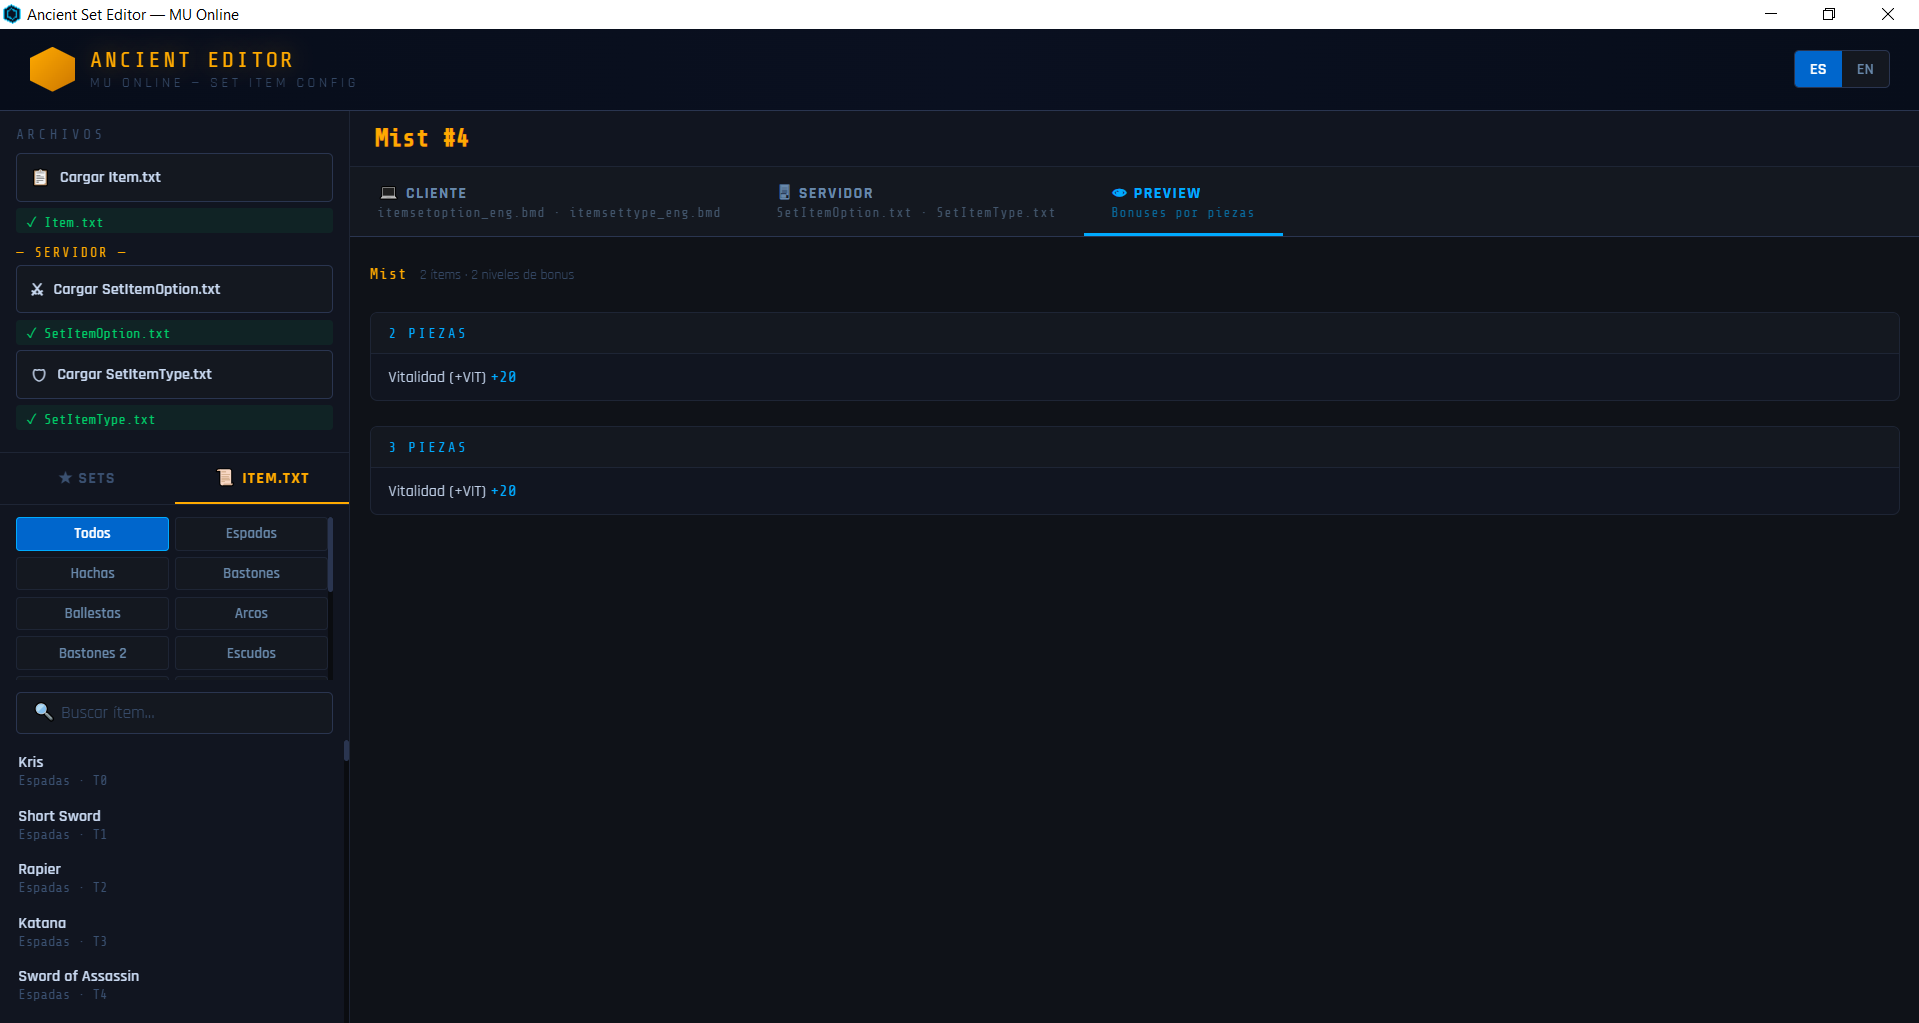This screenshot has width=1919, height=1023.
Task: Load file with Cargar Item.txt button
Action: click(x=174, y=177)
